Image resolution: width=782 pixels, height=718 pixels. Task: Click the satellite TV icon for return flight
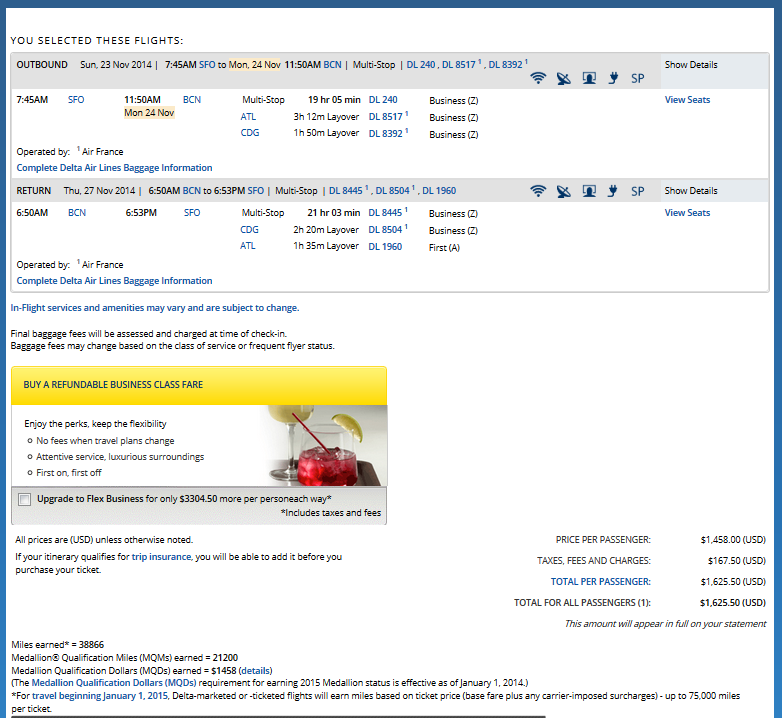coord(564,191)
